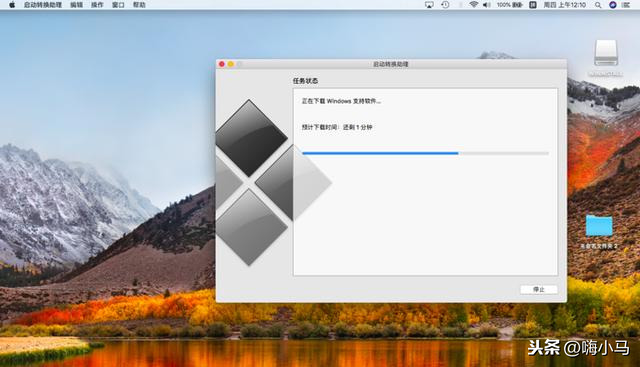Select the blue folder on desktop
The image size is (640, 367).
pos(599,226)
